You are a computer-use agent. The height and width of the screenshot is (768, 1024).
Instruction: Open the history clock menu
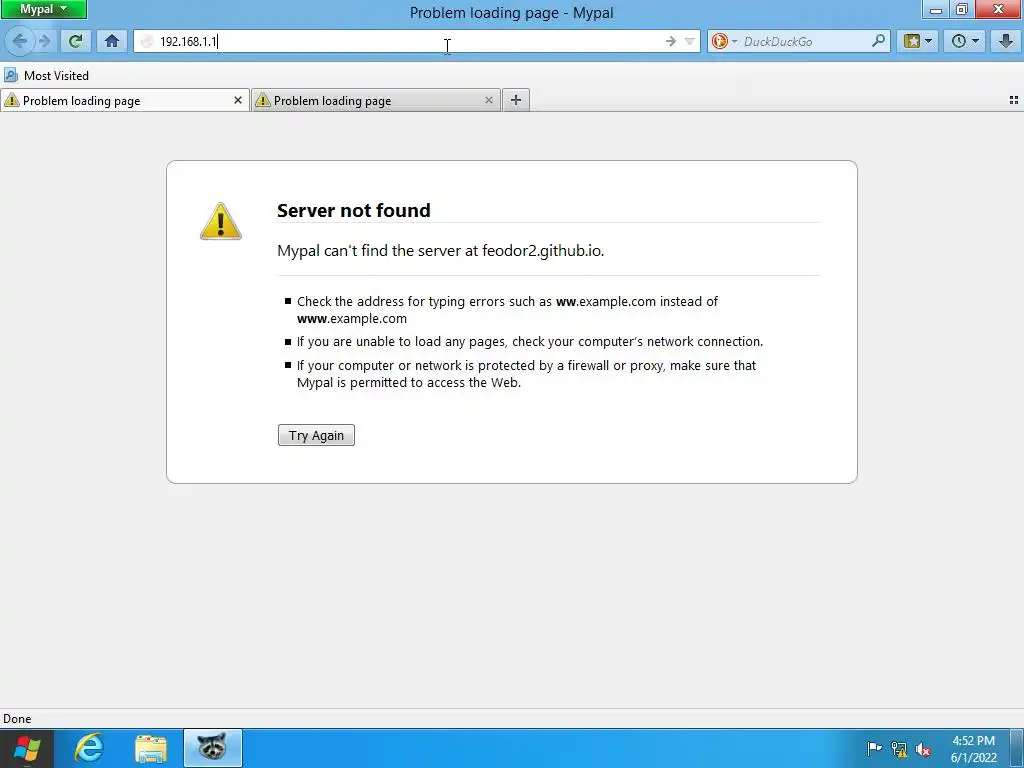point(965,41)
